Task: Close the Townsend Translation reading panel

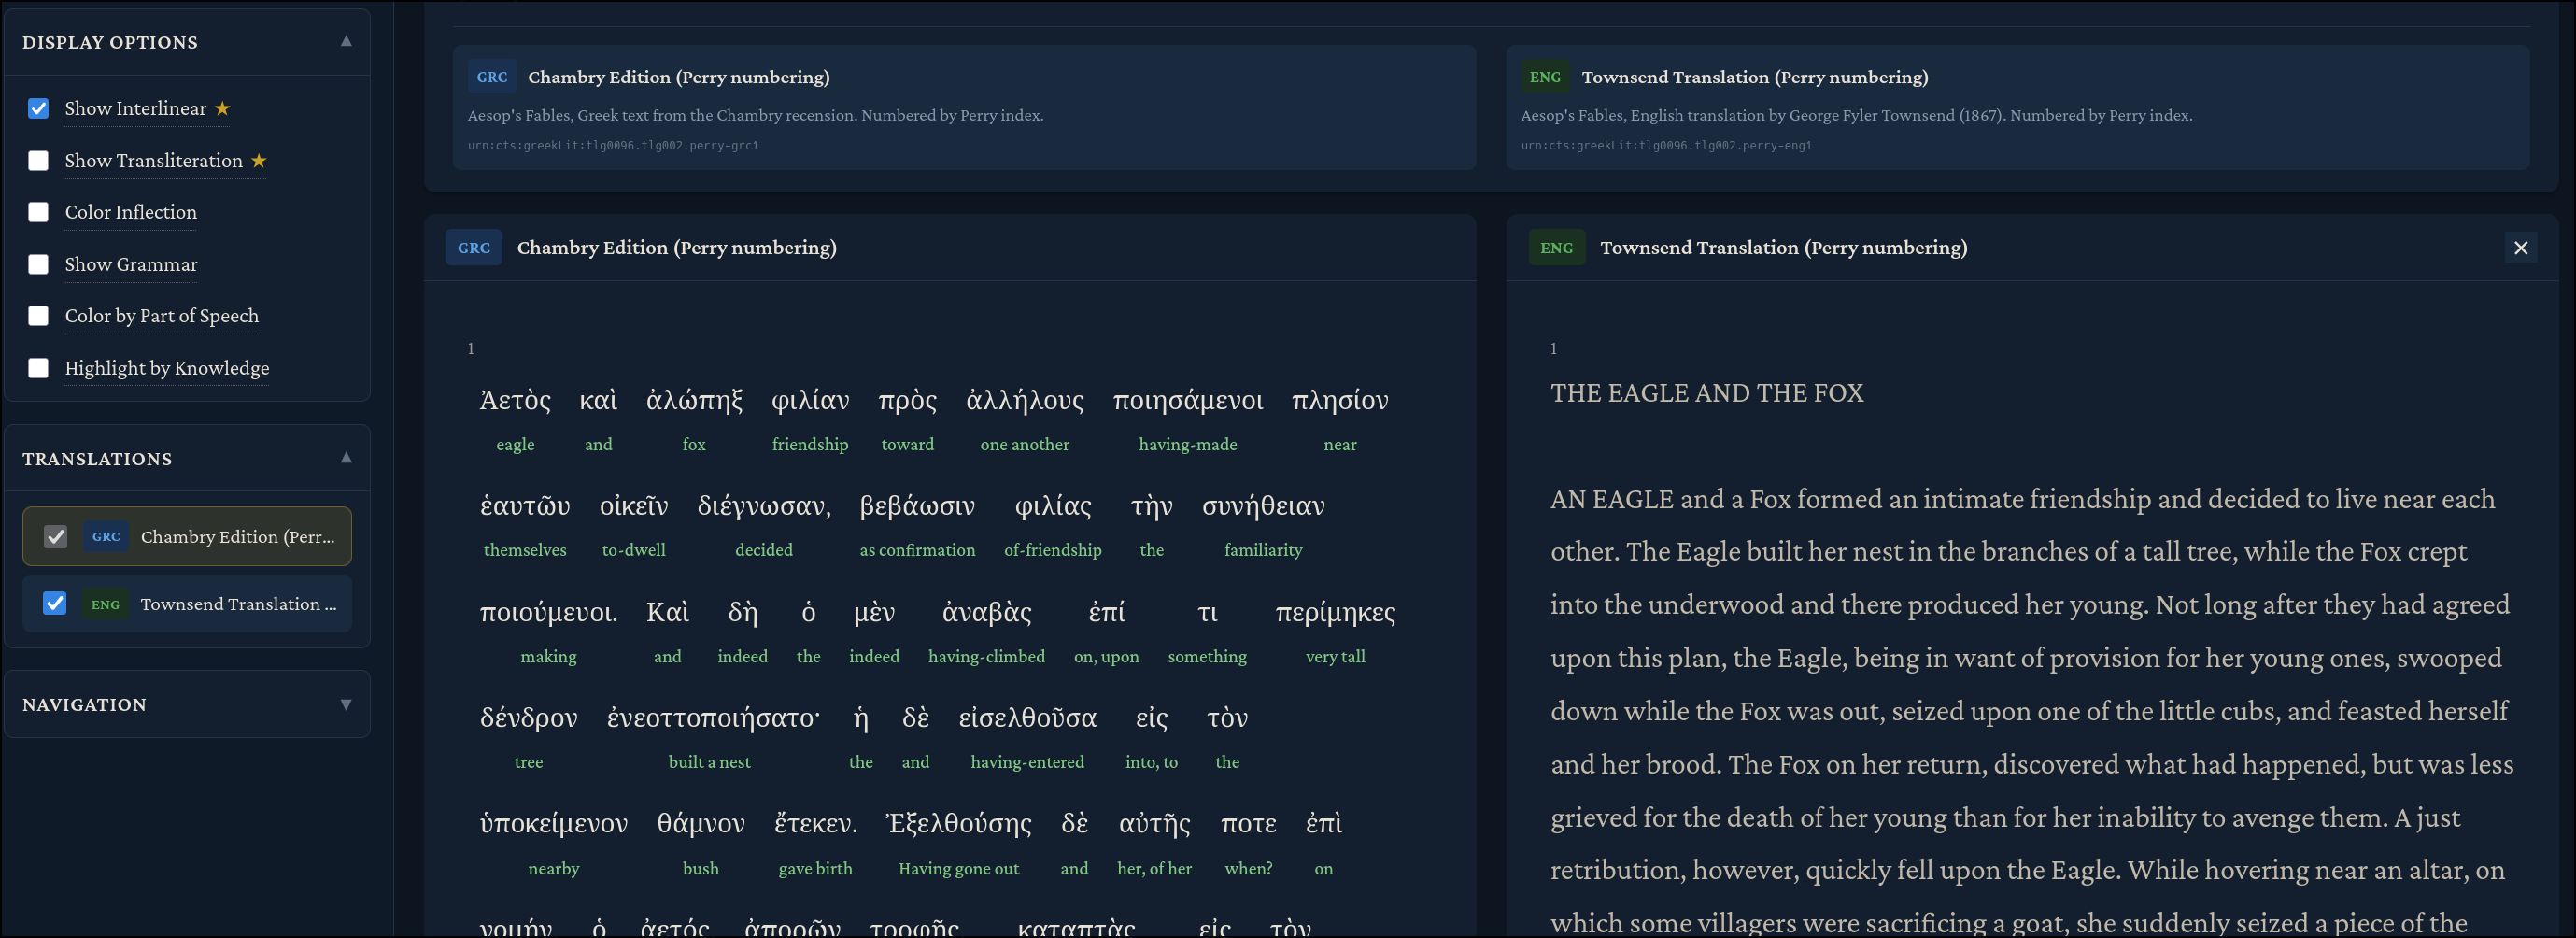Action: point(2521,247)
